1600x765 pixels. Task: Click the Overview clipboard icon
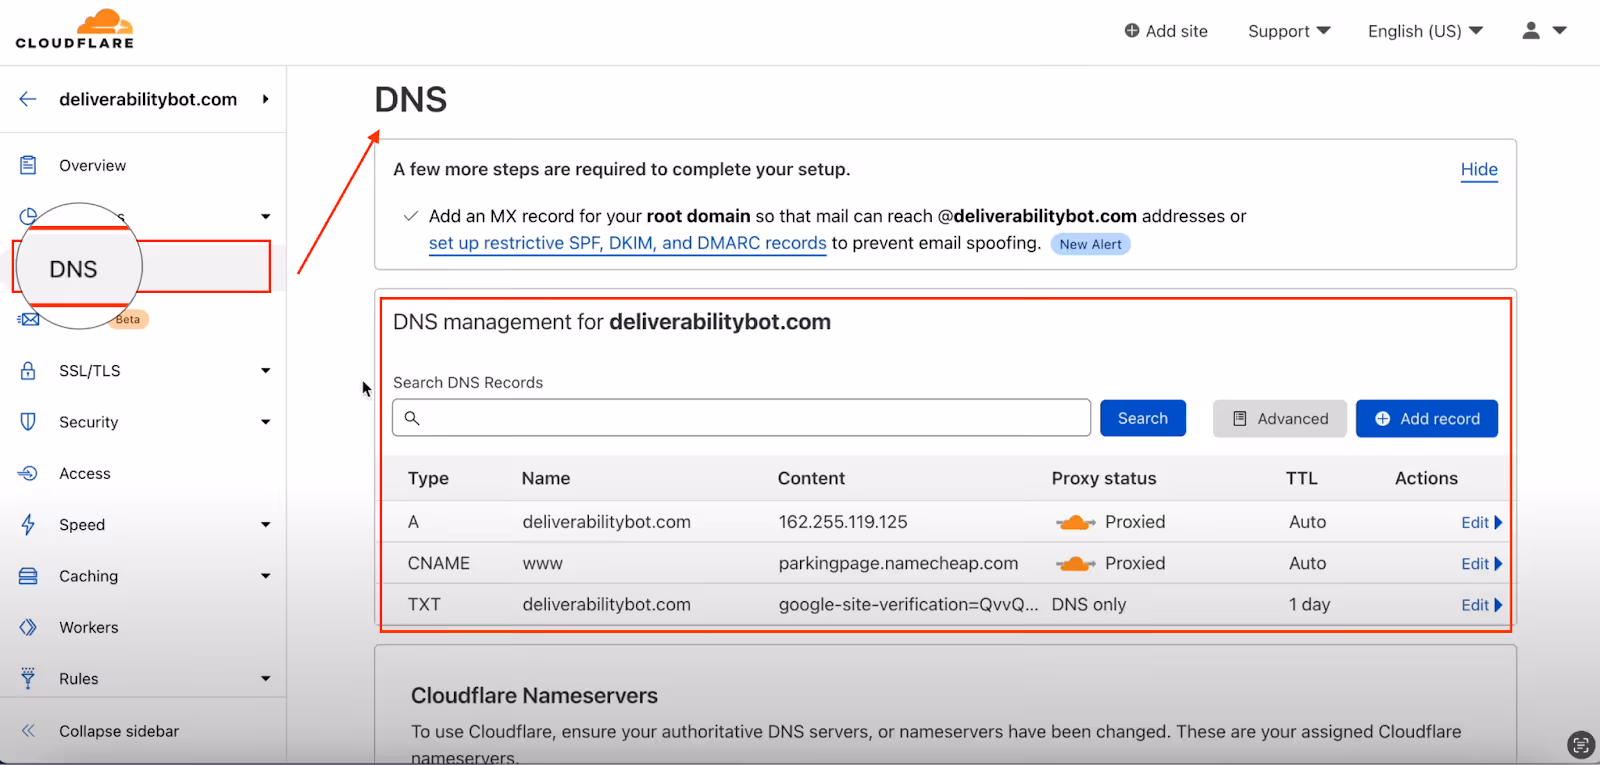pos(28,165)
